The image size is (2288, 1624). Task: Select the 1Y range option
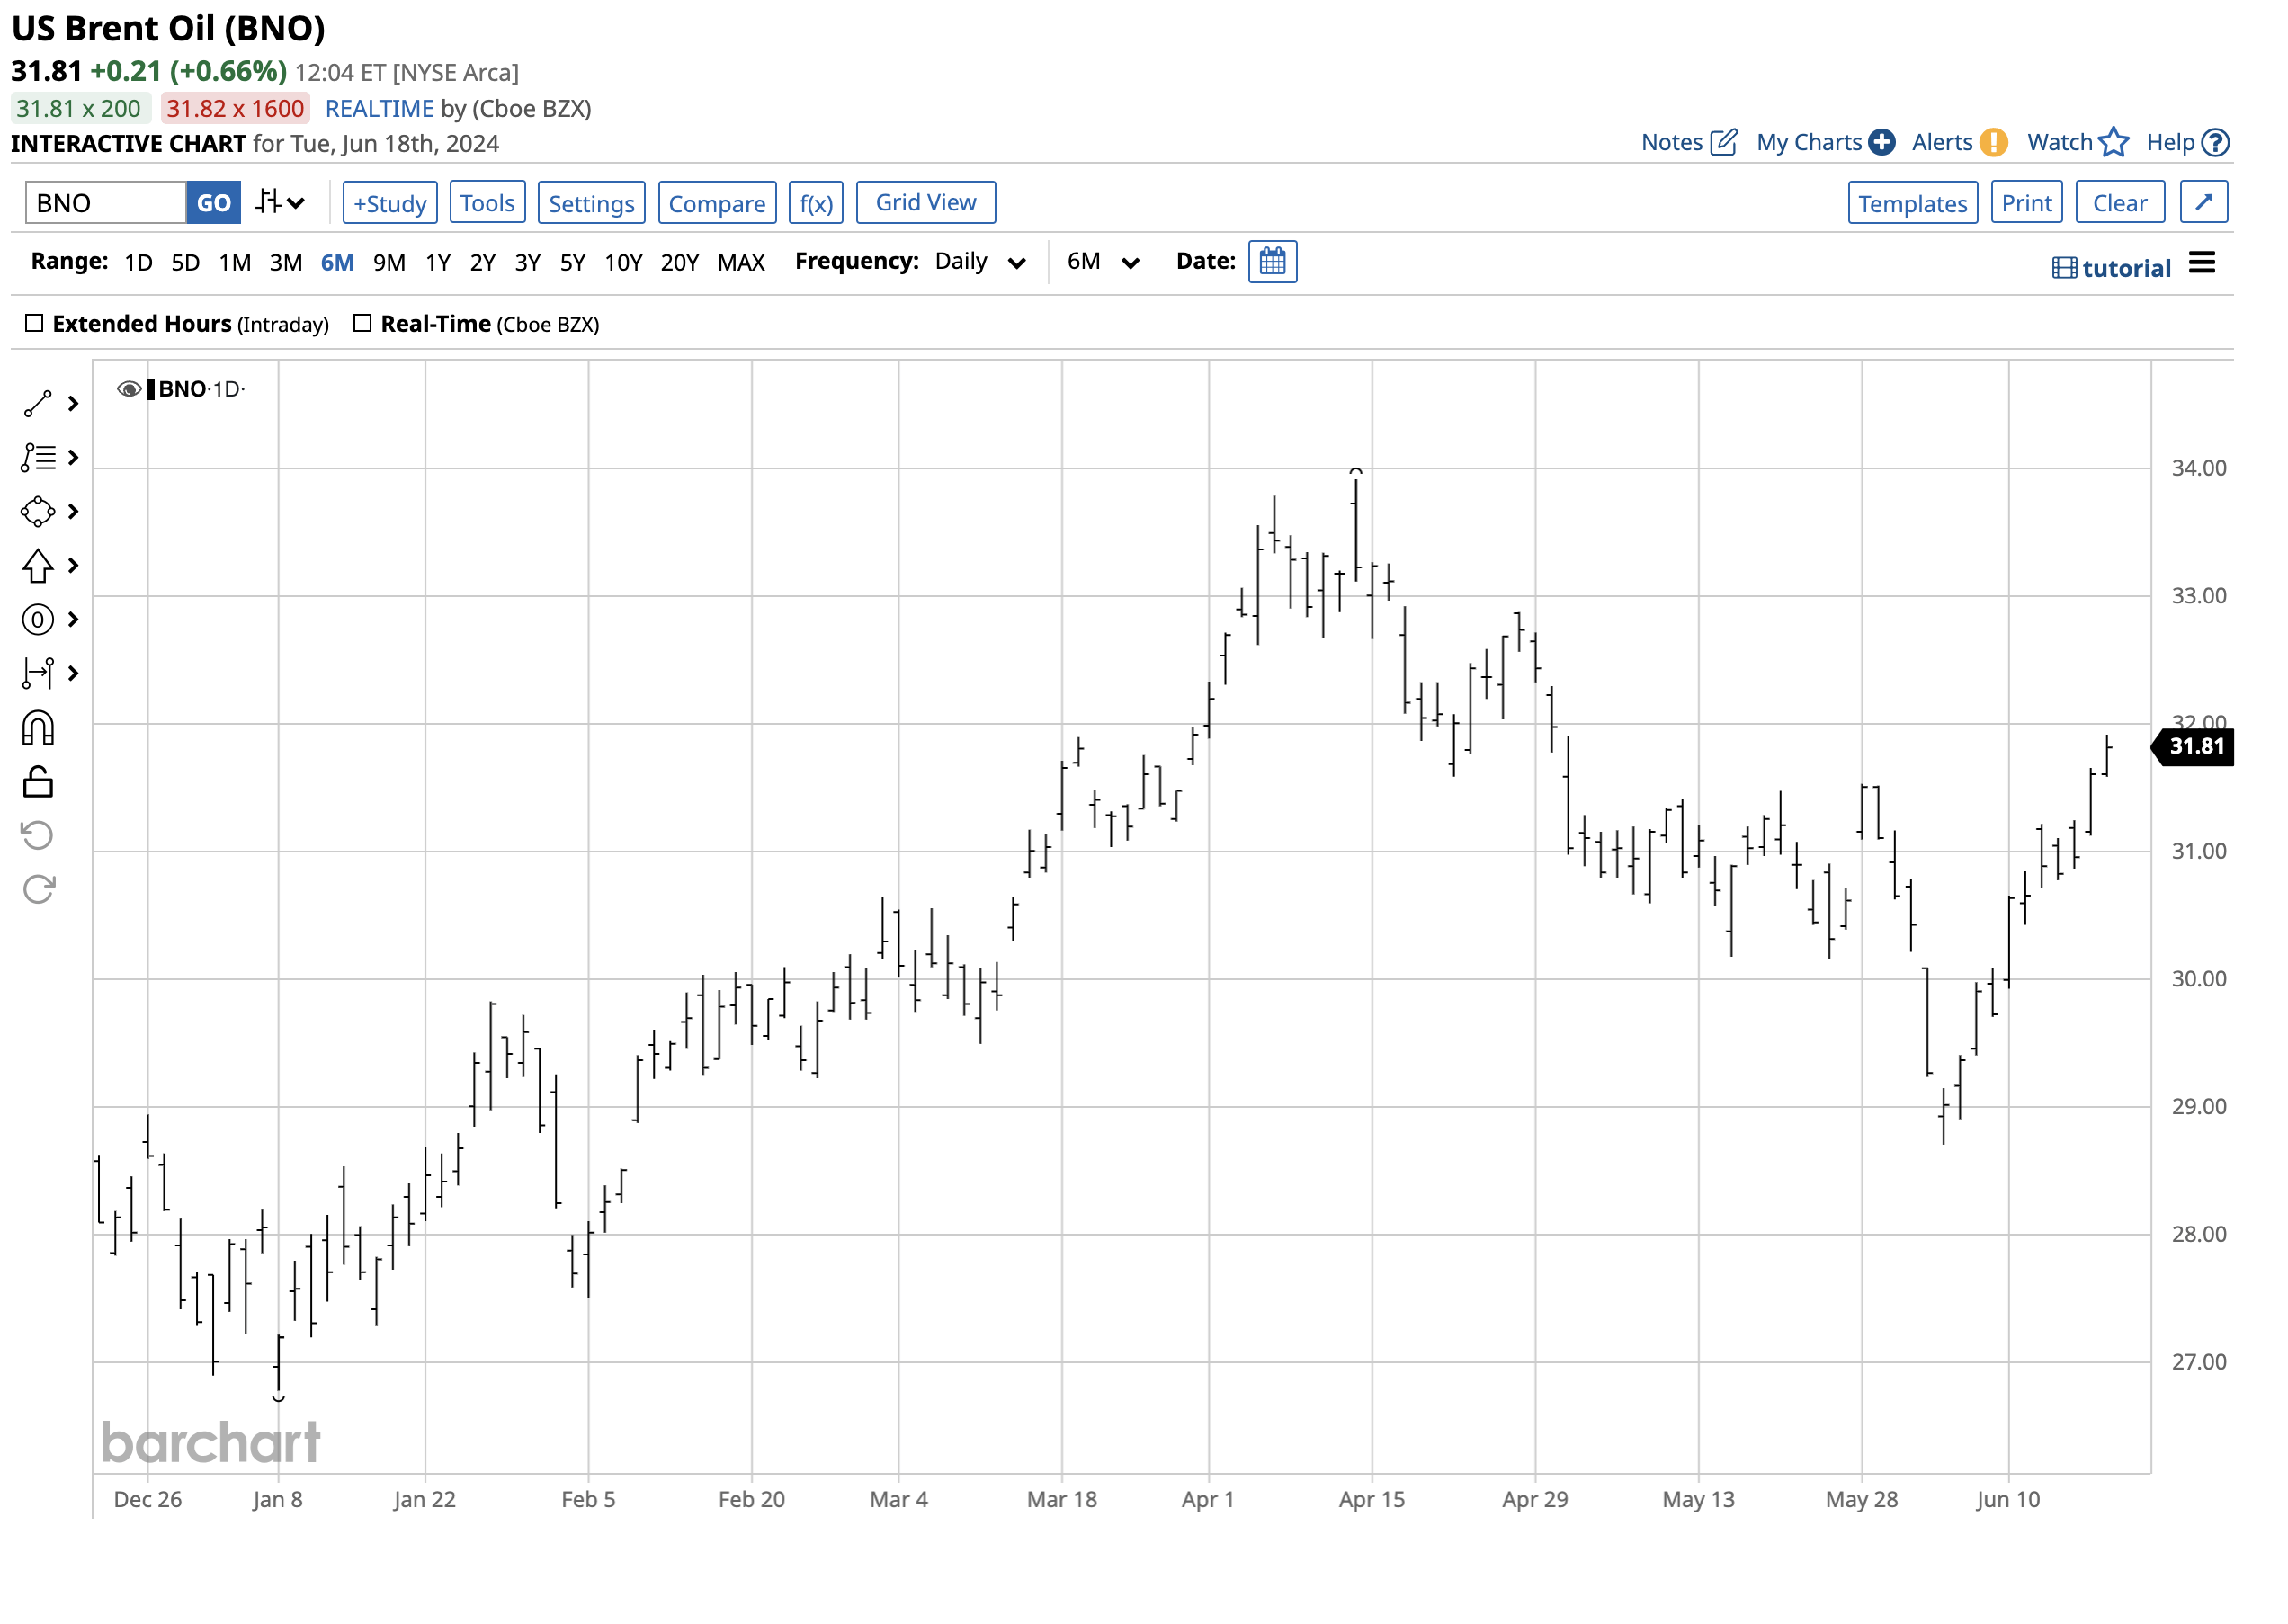click(437, 263)
